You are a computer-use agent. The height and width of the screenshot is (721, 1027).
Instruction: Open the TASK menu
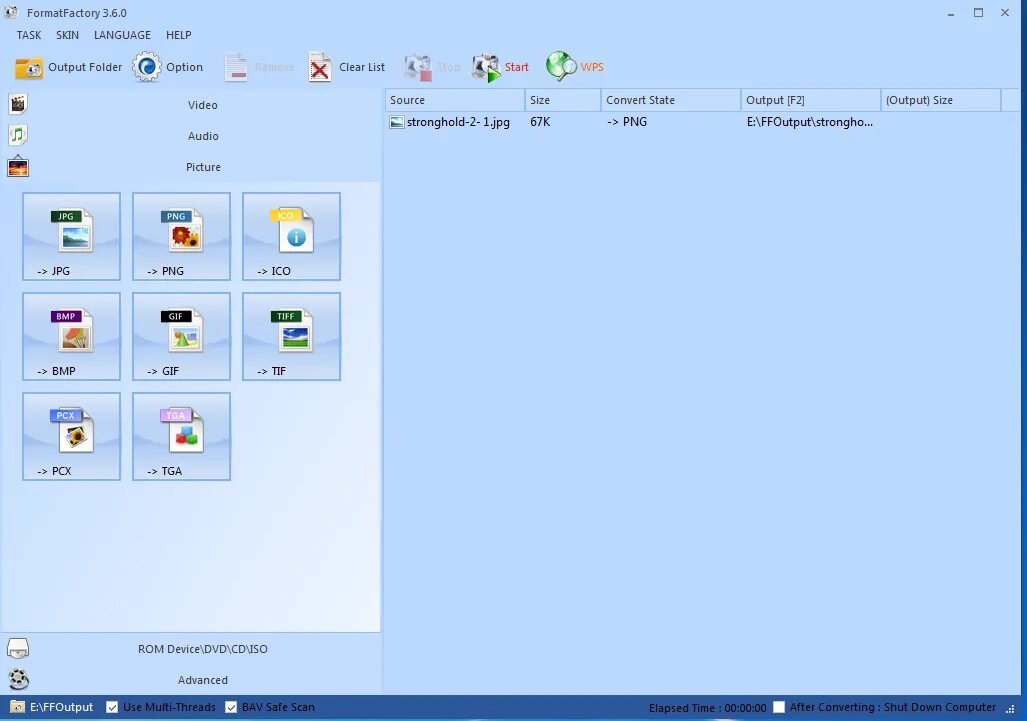click(29, 35)
